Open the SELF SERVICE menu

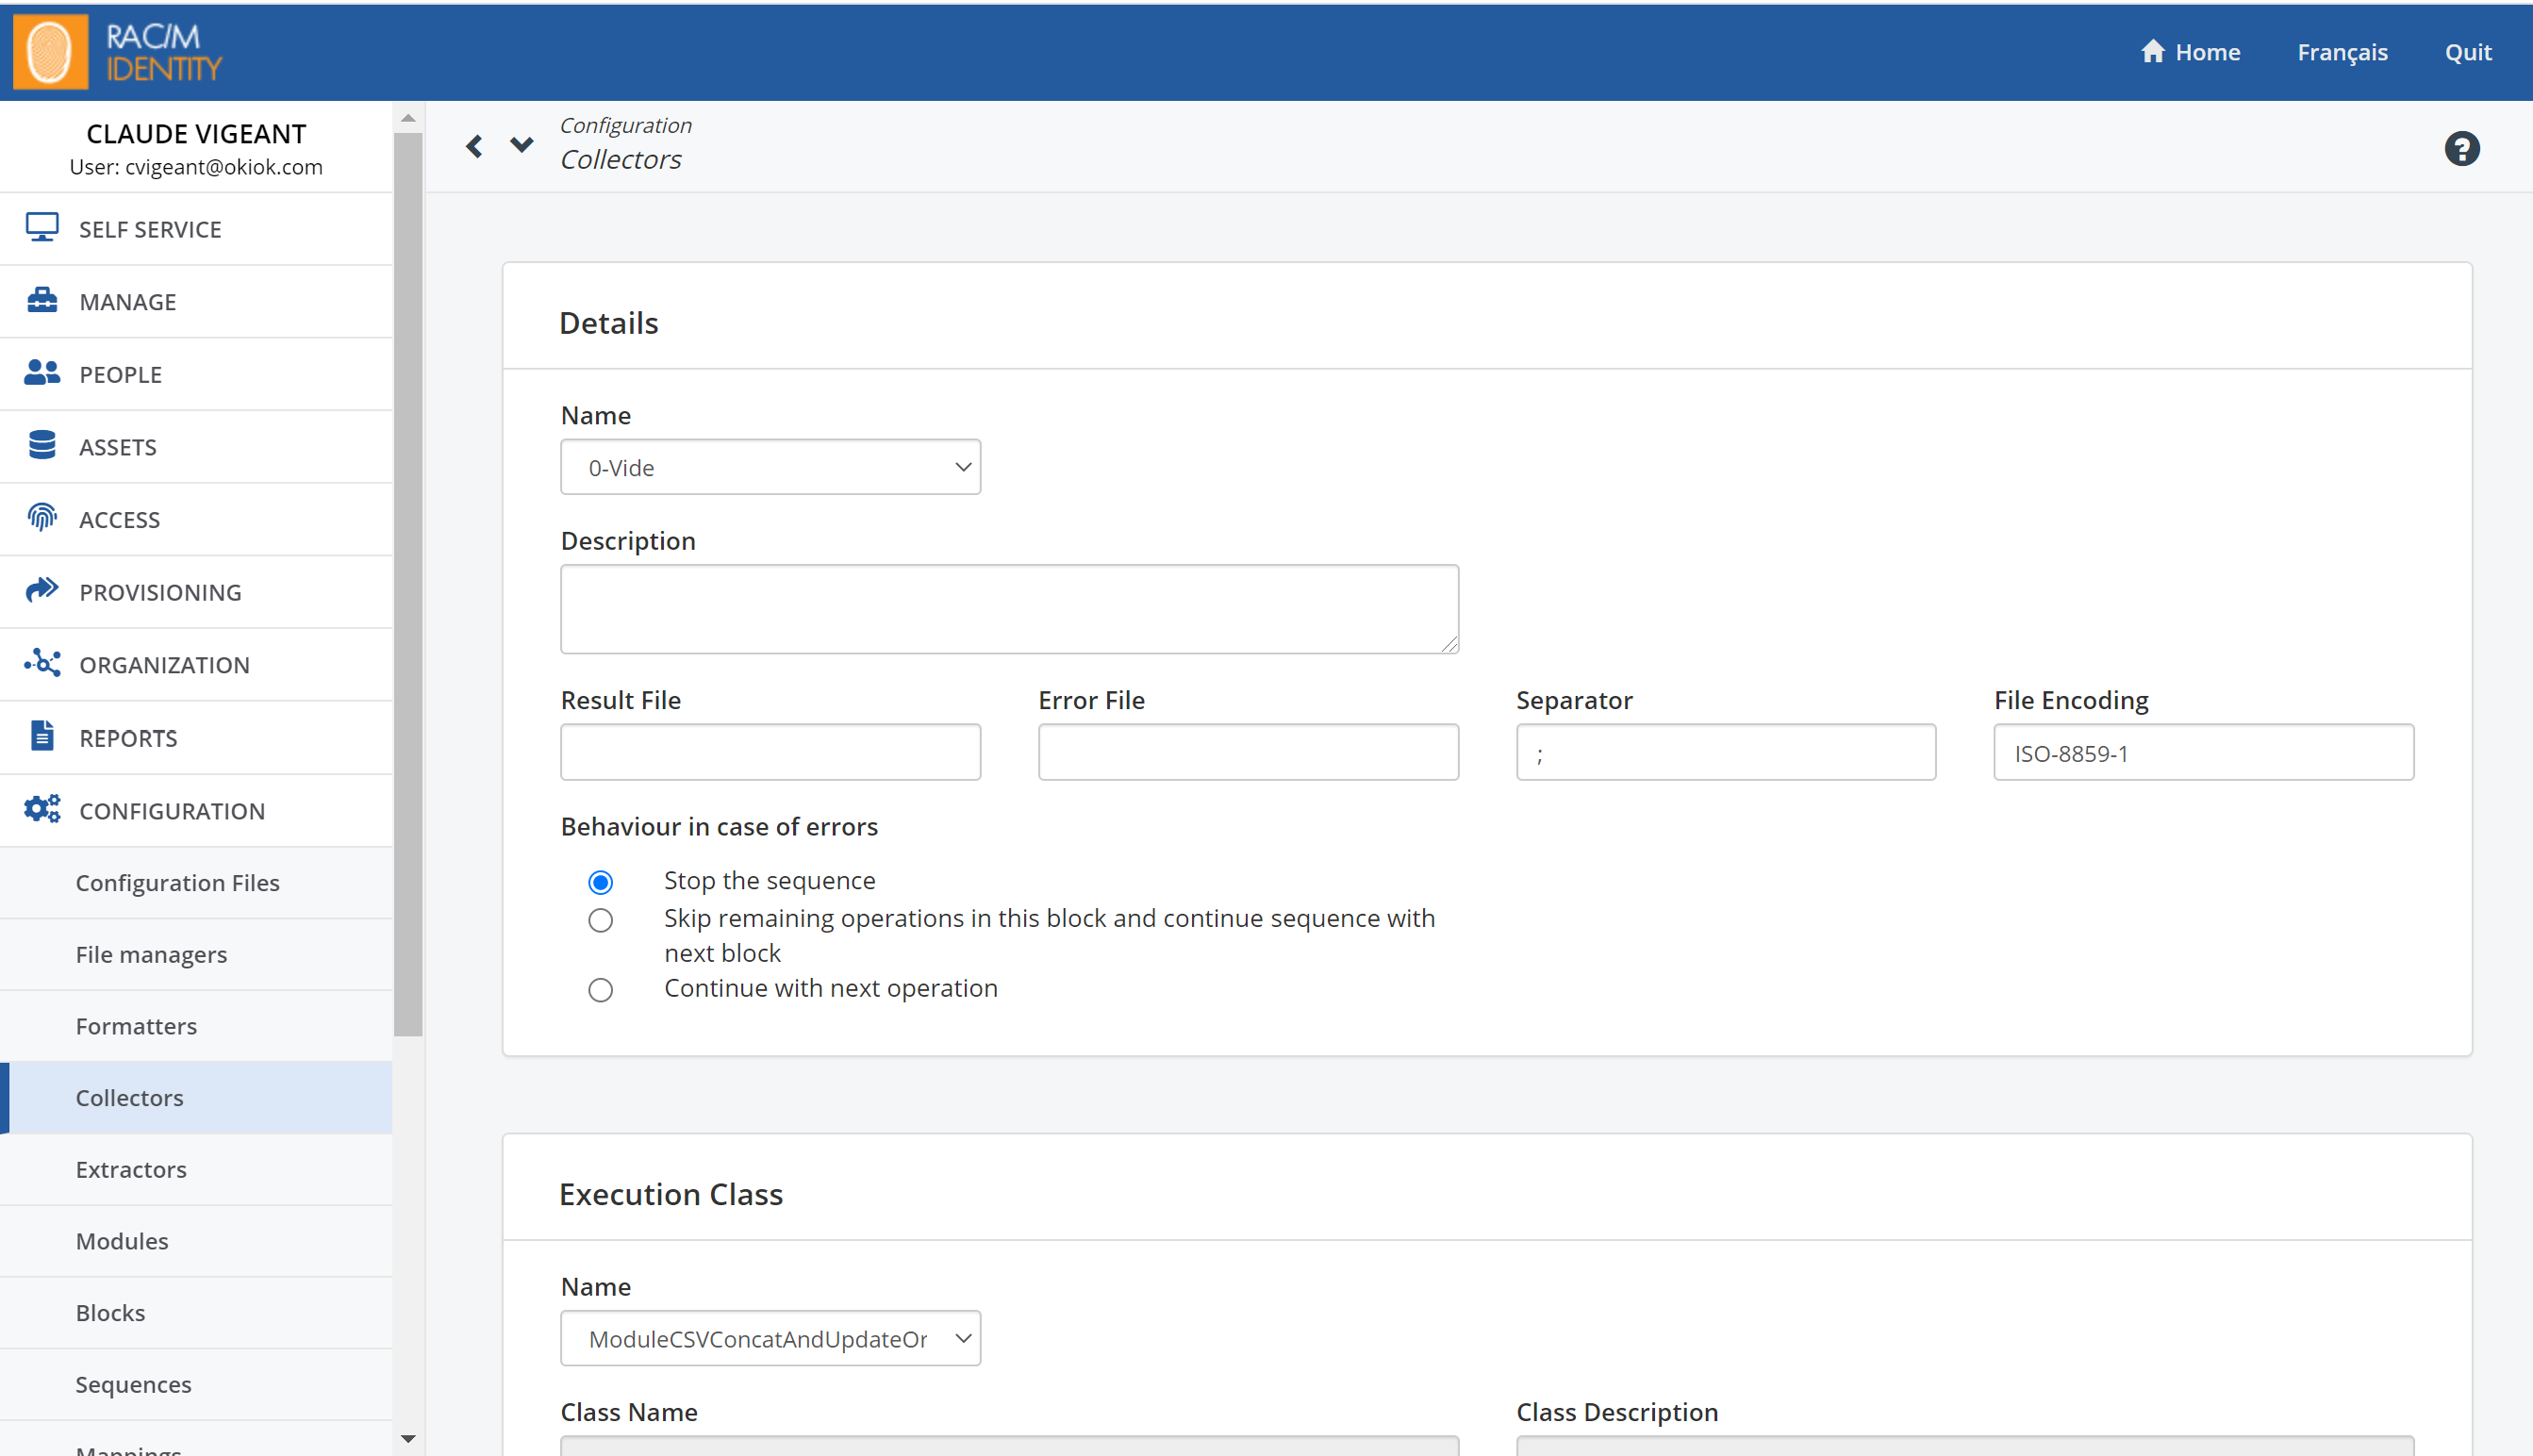pyautogui.click(x=196, y=229)
